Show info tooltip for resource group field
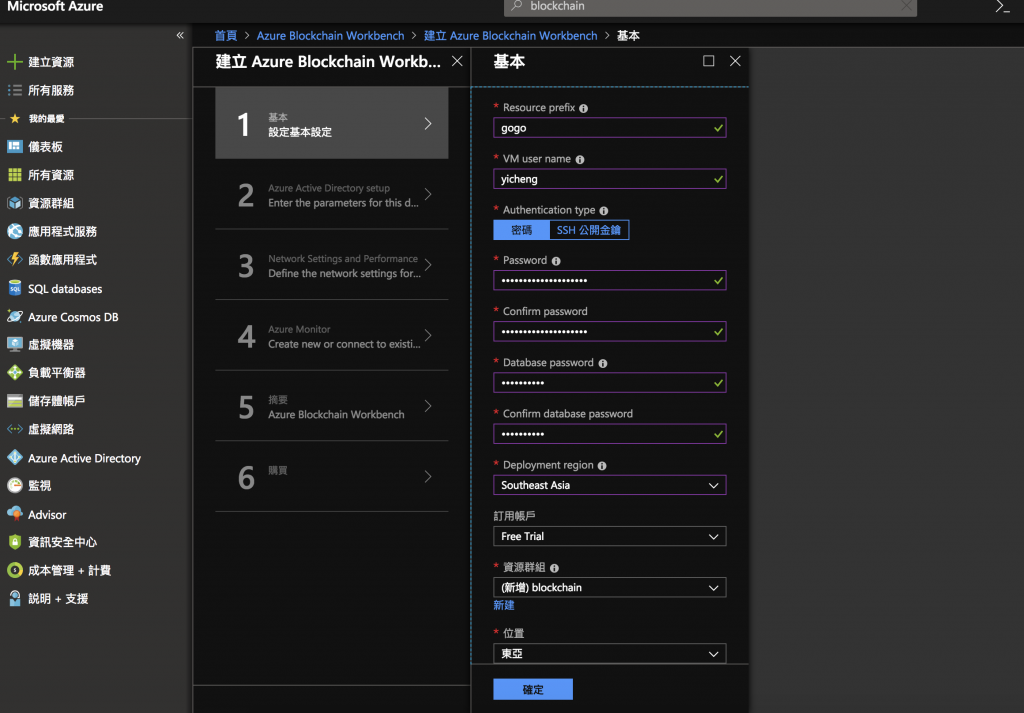This screenshot has height=713, width=1024. coord(554,568)
